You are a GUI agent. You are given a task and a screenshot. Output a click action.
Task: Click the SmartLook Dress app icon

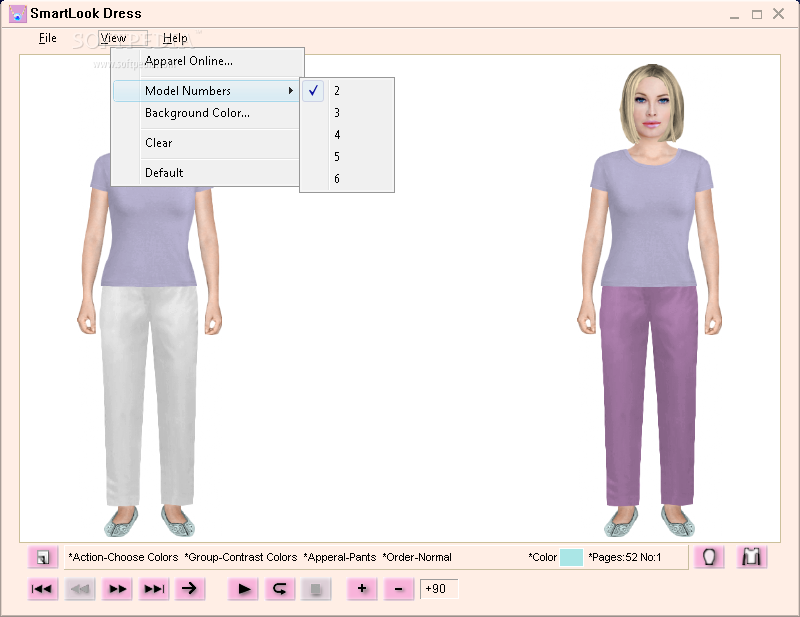point(17,14)
